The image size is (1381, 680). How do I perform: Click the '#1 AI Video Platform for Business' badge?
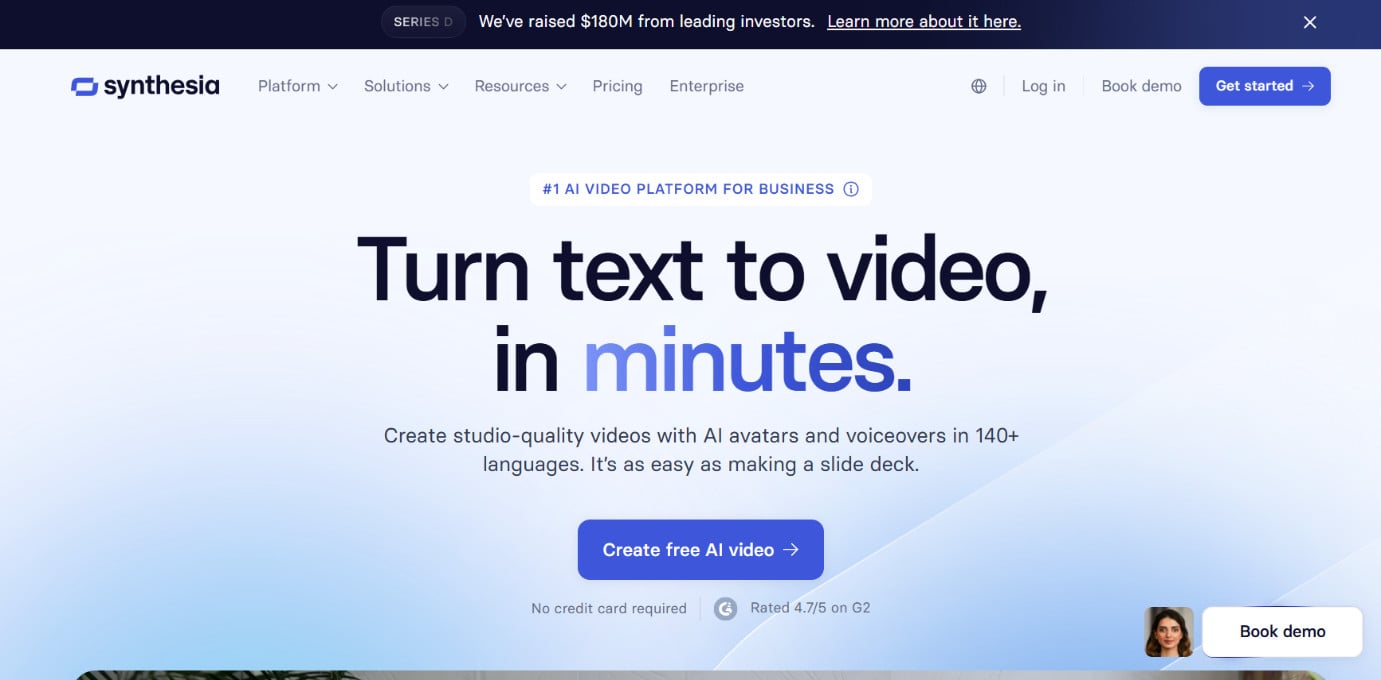[x=701, y=189]
